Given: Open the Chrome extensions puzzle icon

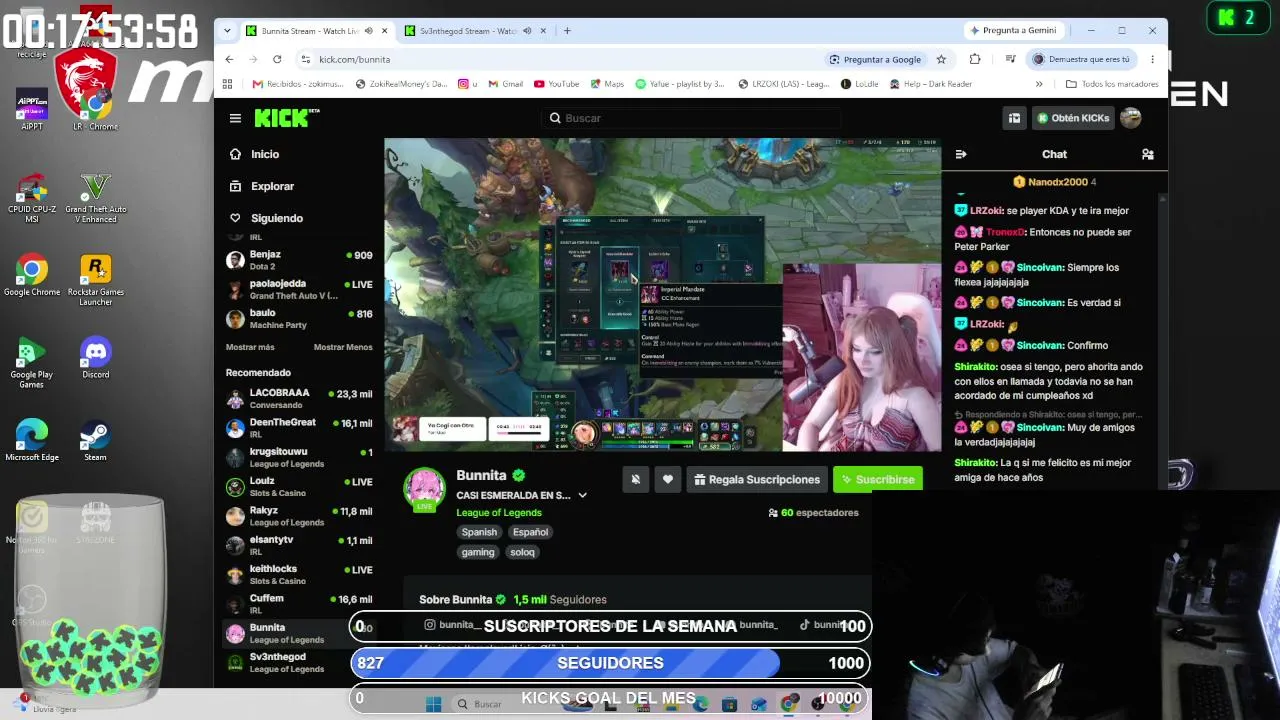Looking at the screenshot, I should point(975,59).
